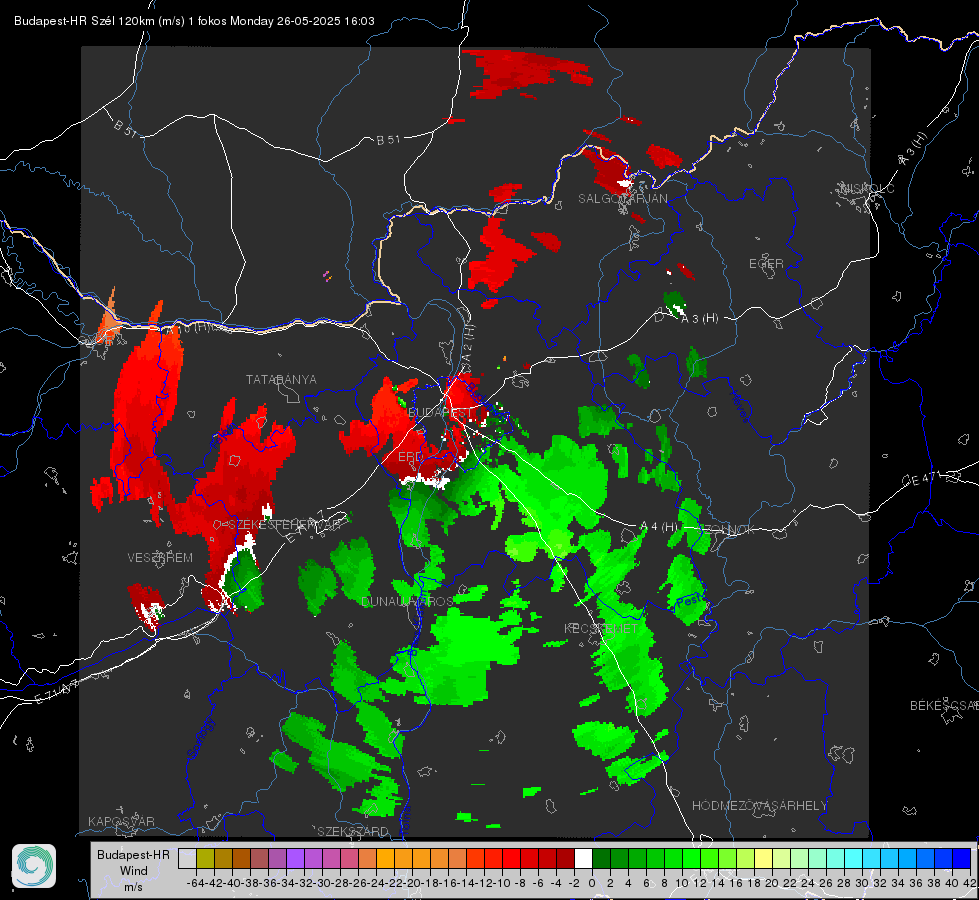Click the olive -64 legend swatch
Image resolution: width=979 pixels, height=900 pixels.
tap(205, 859)
